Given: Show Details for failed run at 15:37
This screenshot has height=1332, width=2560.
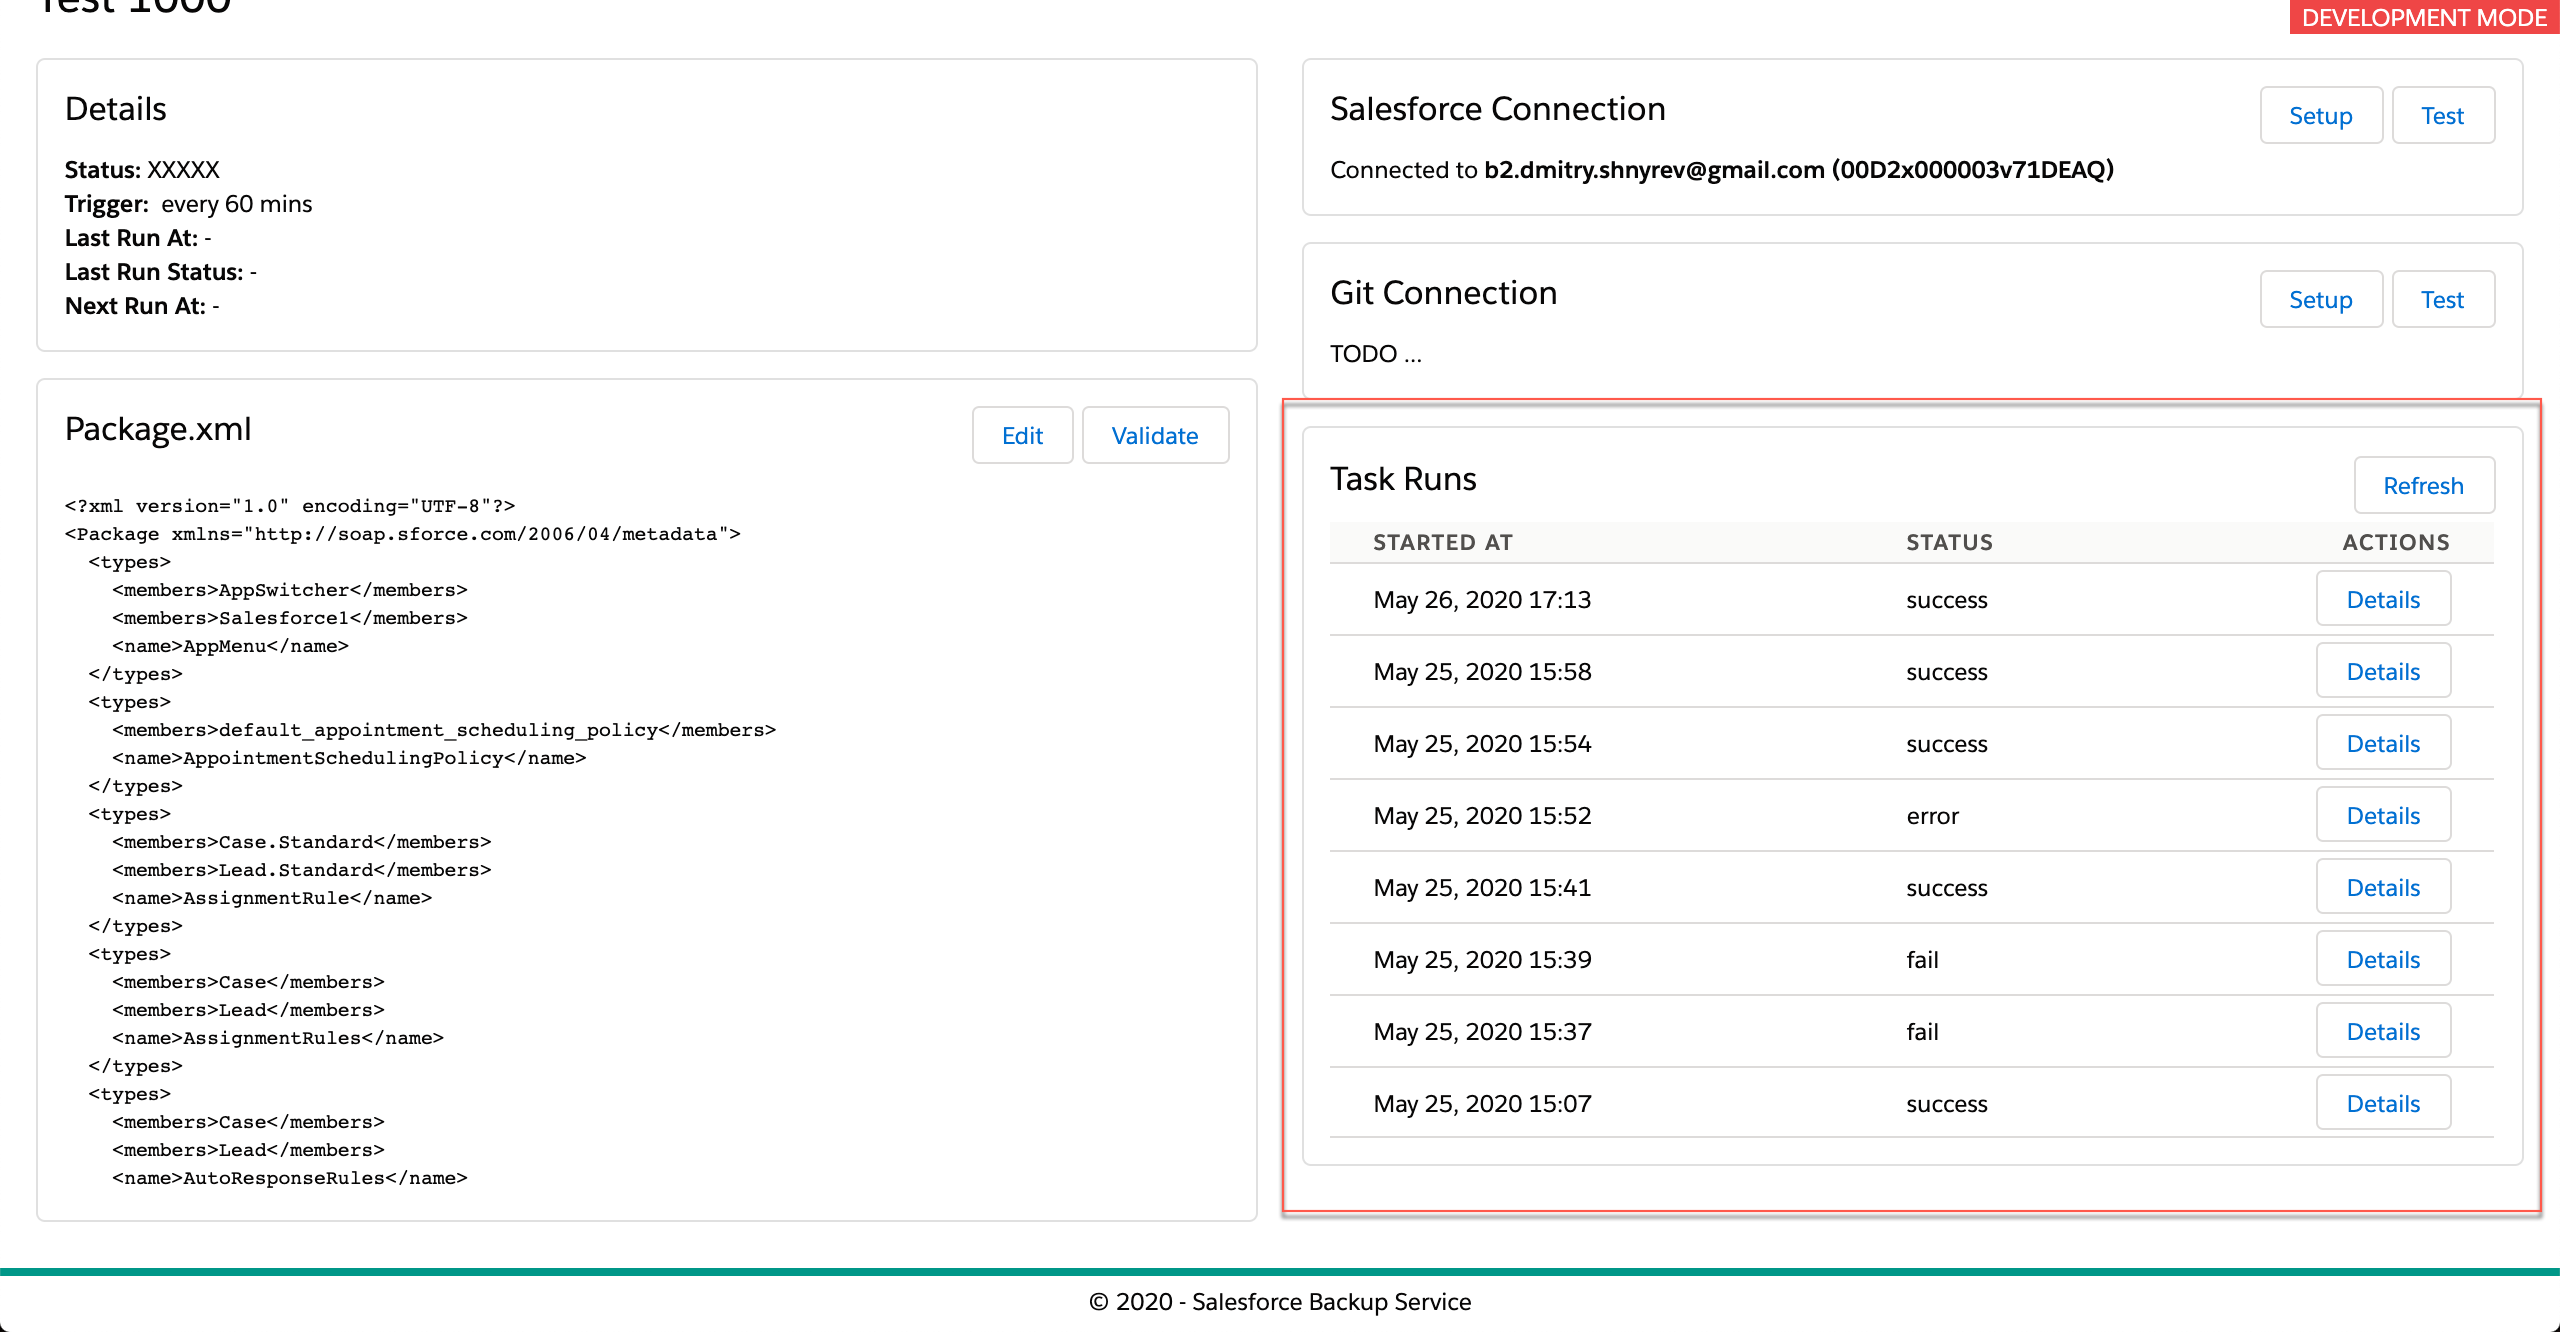Looking at the screenshot, I should pyautogui.click(x=2383, y=1032).
